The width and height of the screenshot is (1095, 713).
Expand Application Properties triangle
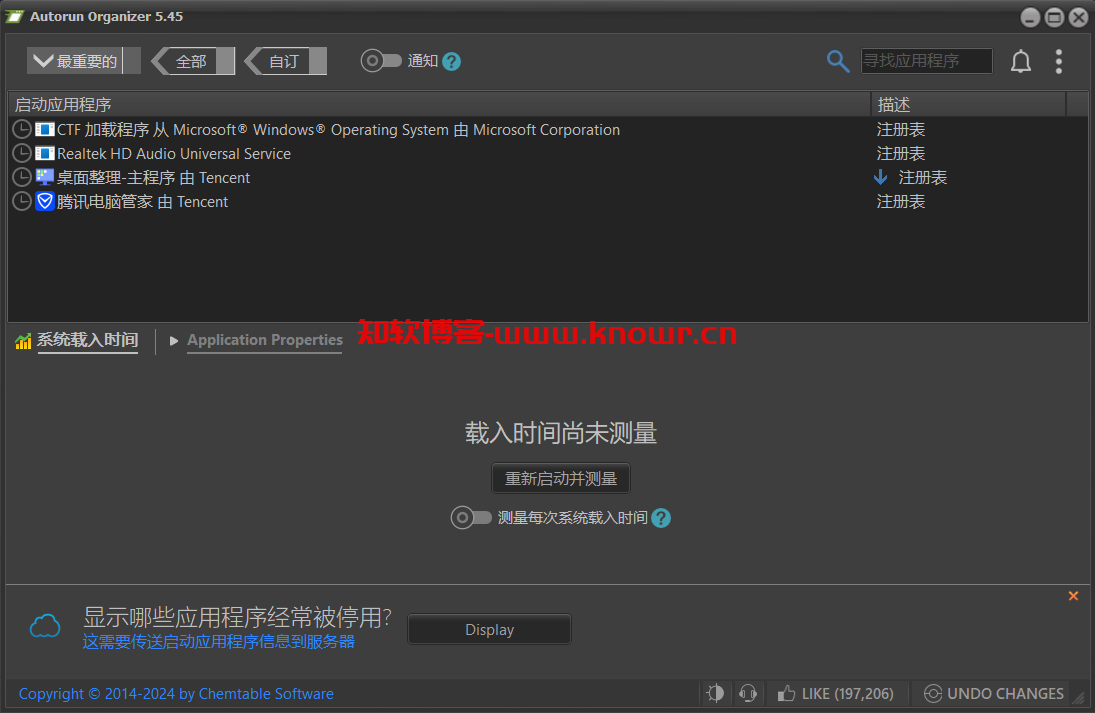174,341
